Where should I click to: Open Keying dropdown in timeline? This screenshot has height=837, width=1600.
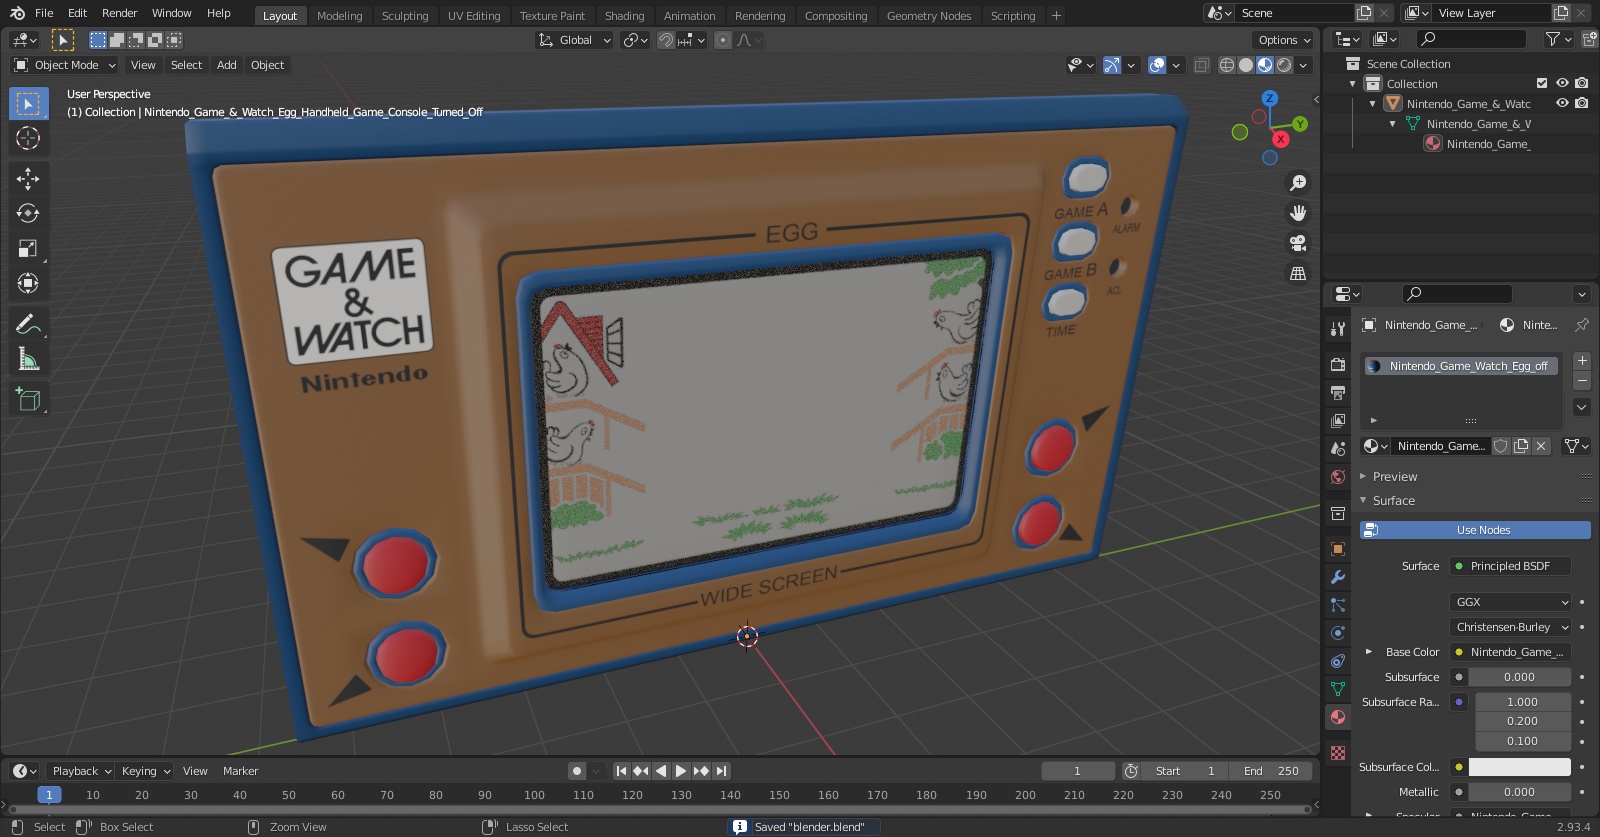tap(146, 771)
